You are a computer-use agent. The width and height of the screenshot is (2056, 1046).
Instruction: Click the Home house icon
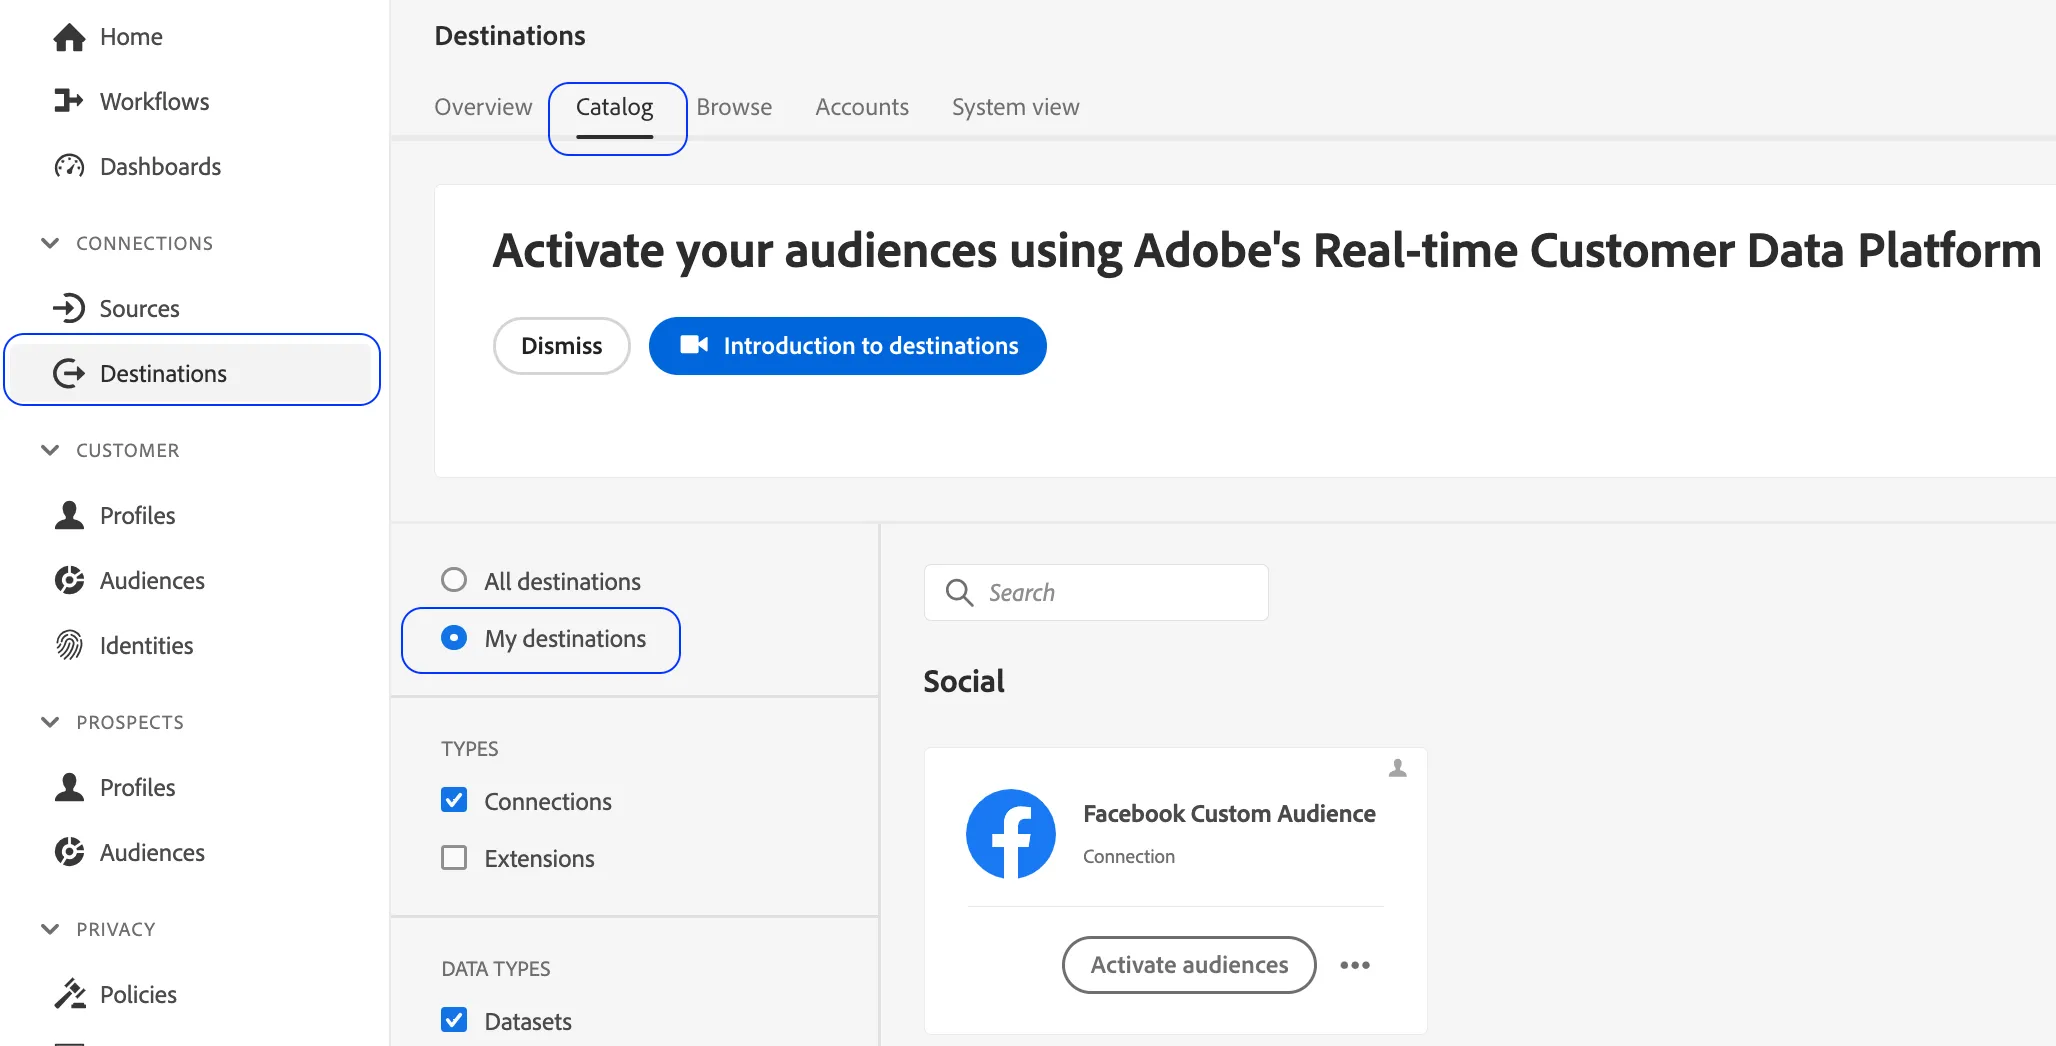click(x=69, y=37)
